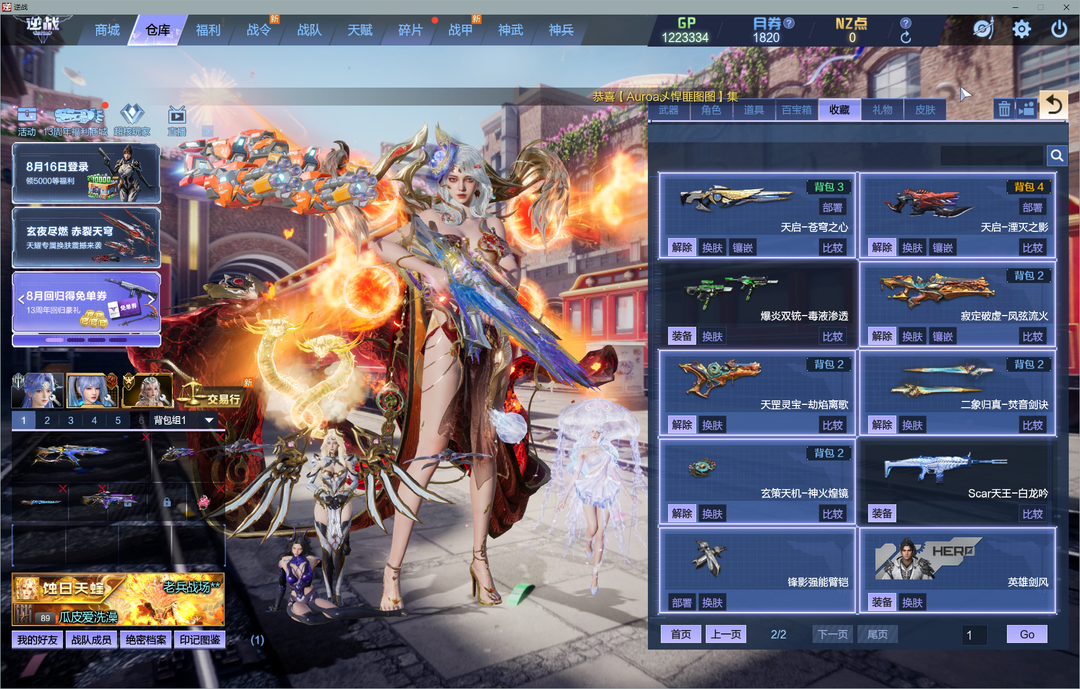Expand the 背包组1 dropdown
This screenshot has width=1080, height=689.
tap(209, 420)
